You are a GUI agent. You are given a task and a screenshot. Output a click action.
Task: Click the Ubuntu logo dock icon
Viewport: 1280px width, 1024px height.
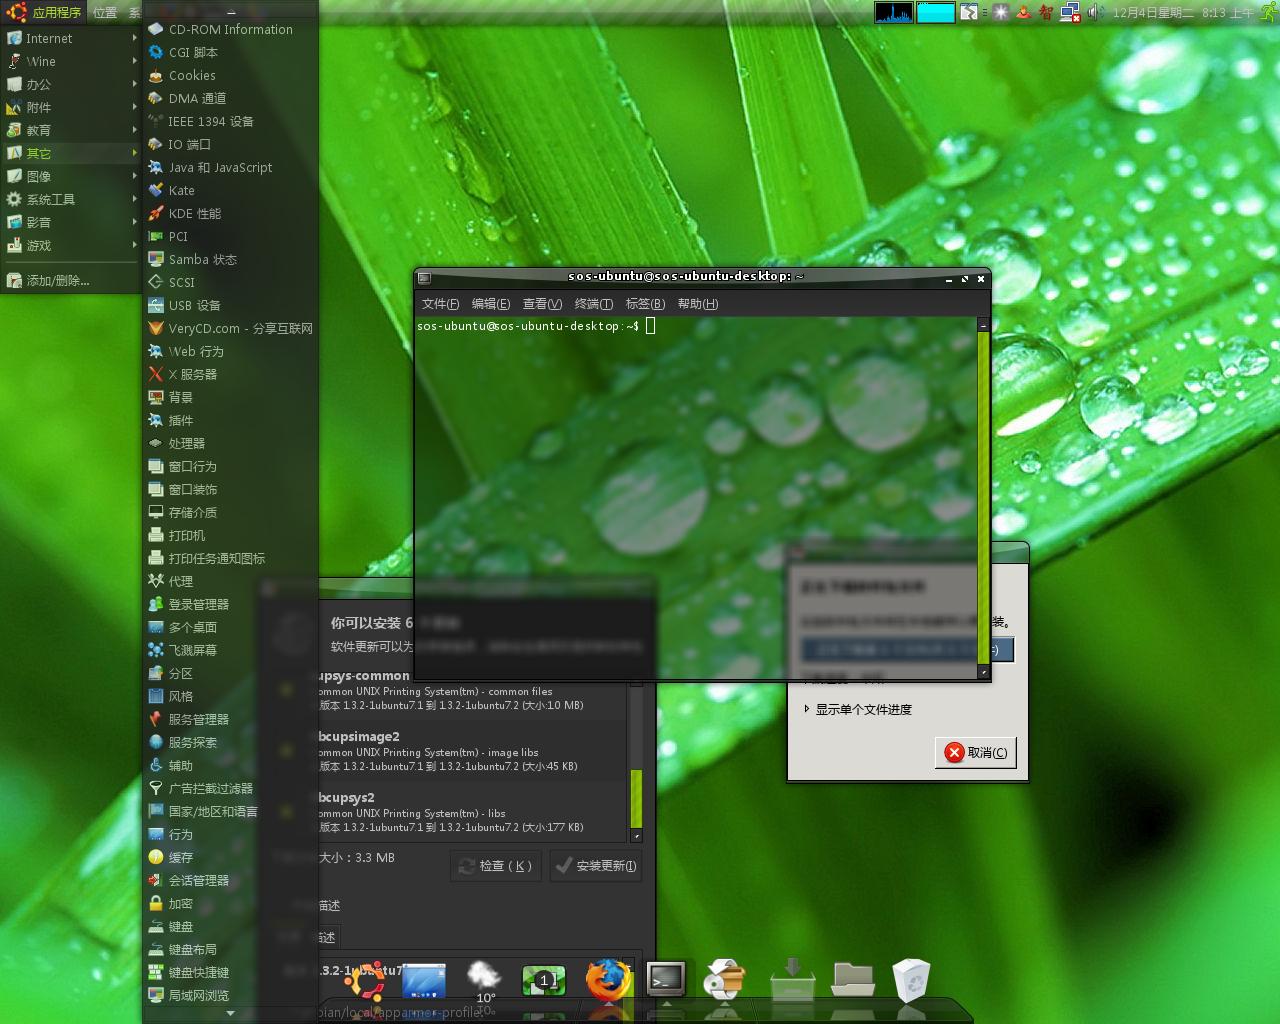(x=365, y=980)
